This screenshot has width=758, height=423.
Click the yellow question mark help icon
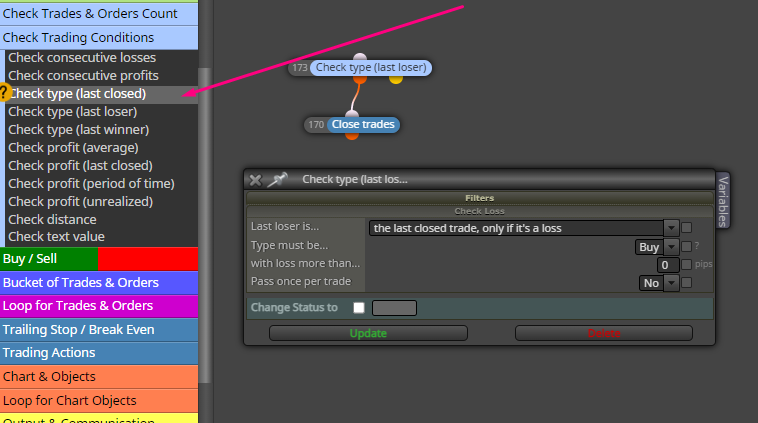pyautogui.click(x=3, y=92)
